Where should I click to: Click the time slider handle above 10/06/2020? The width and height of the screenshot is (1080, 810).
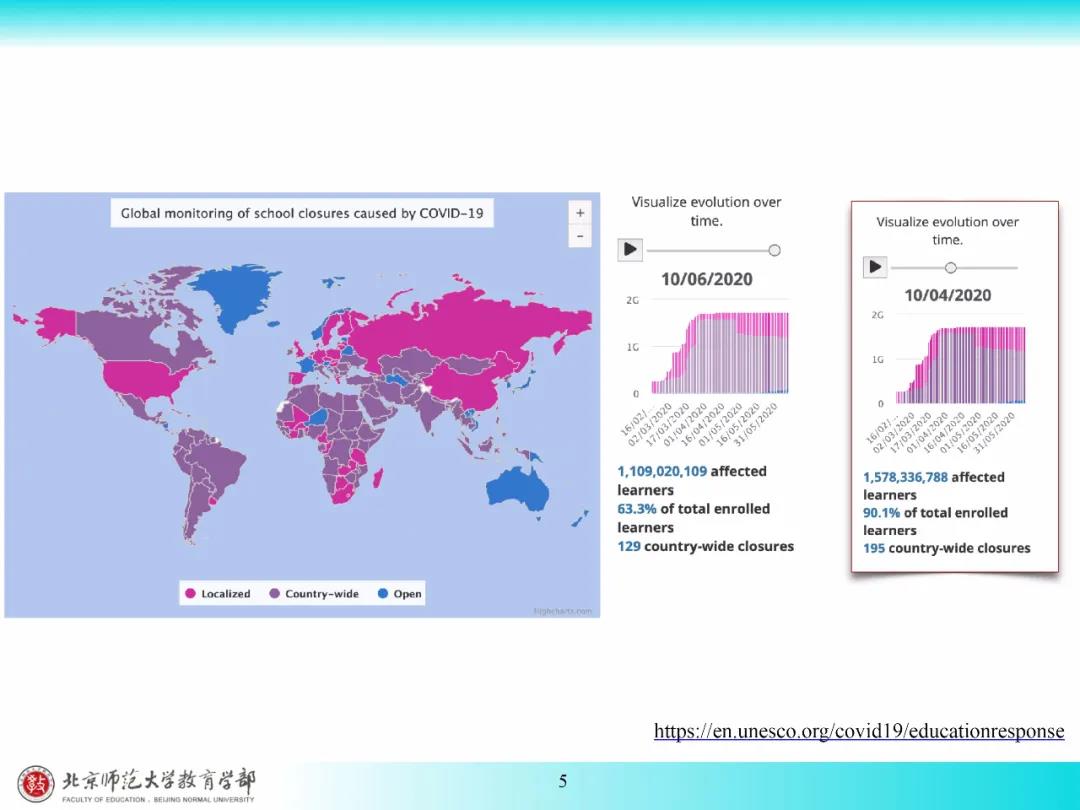(x=774, y=250)
